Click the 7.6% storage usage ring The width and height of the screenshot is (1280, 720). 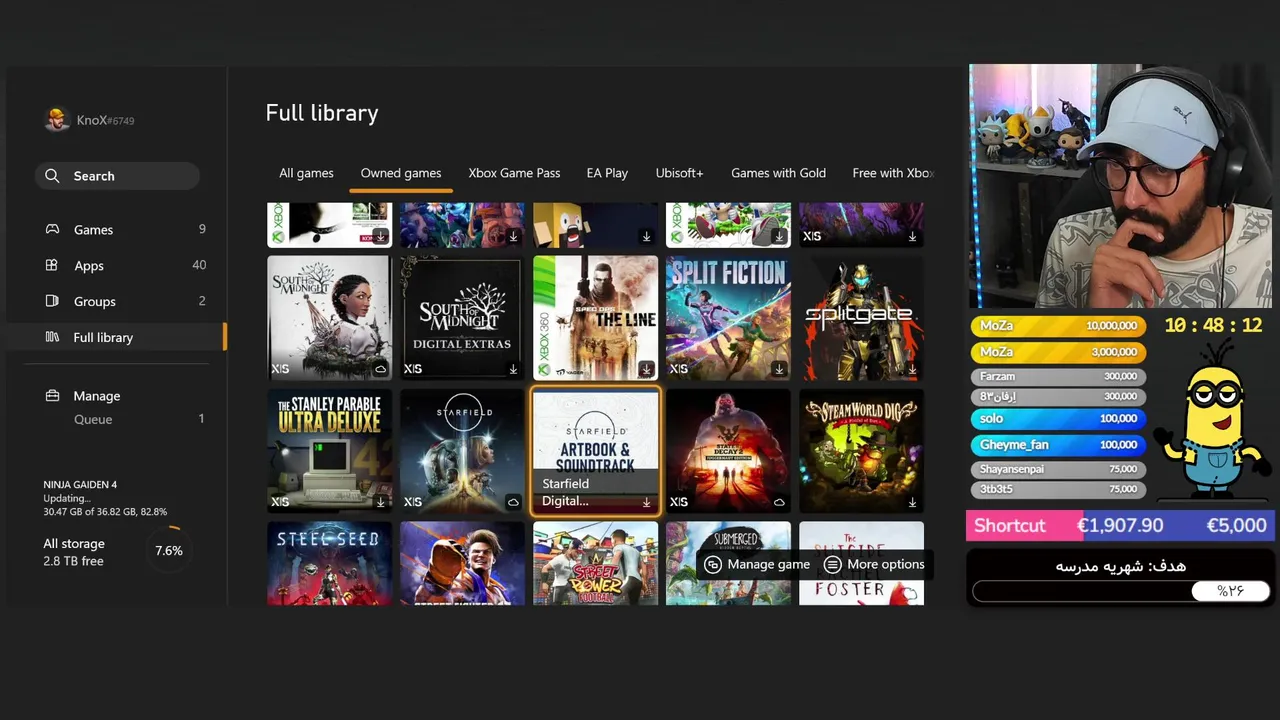click(169, 551)
